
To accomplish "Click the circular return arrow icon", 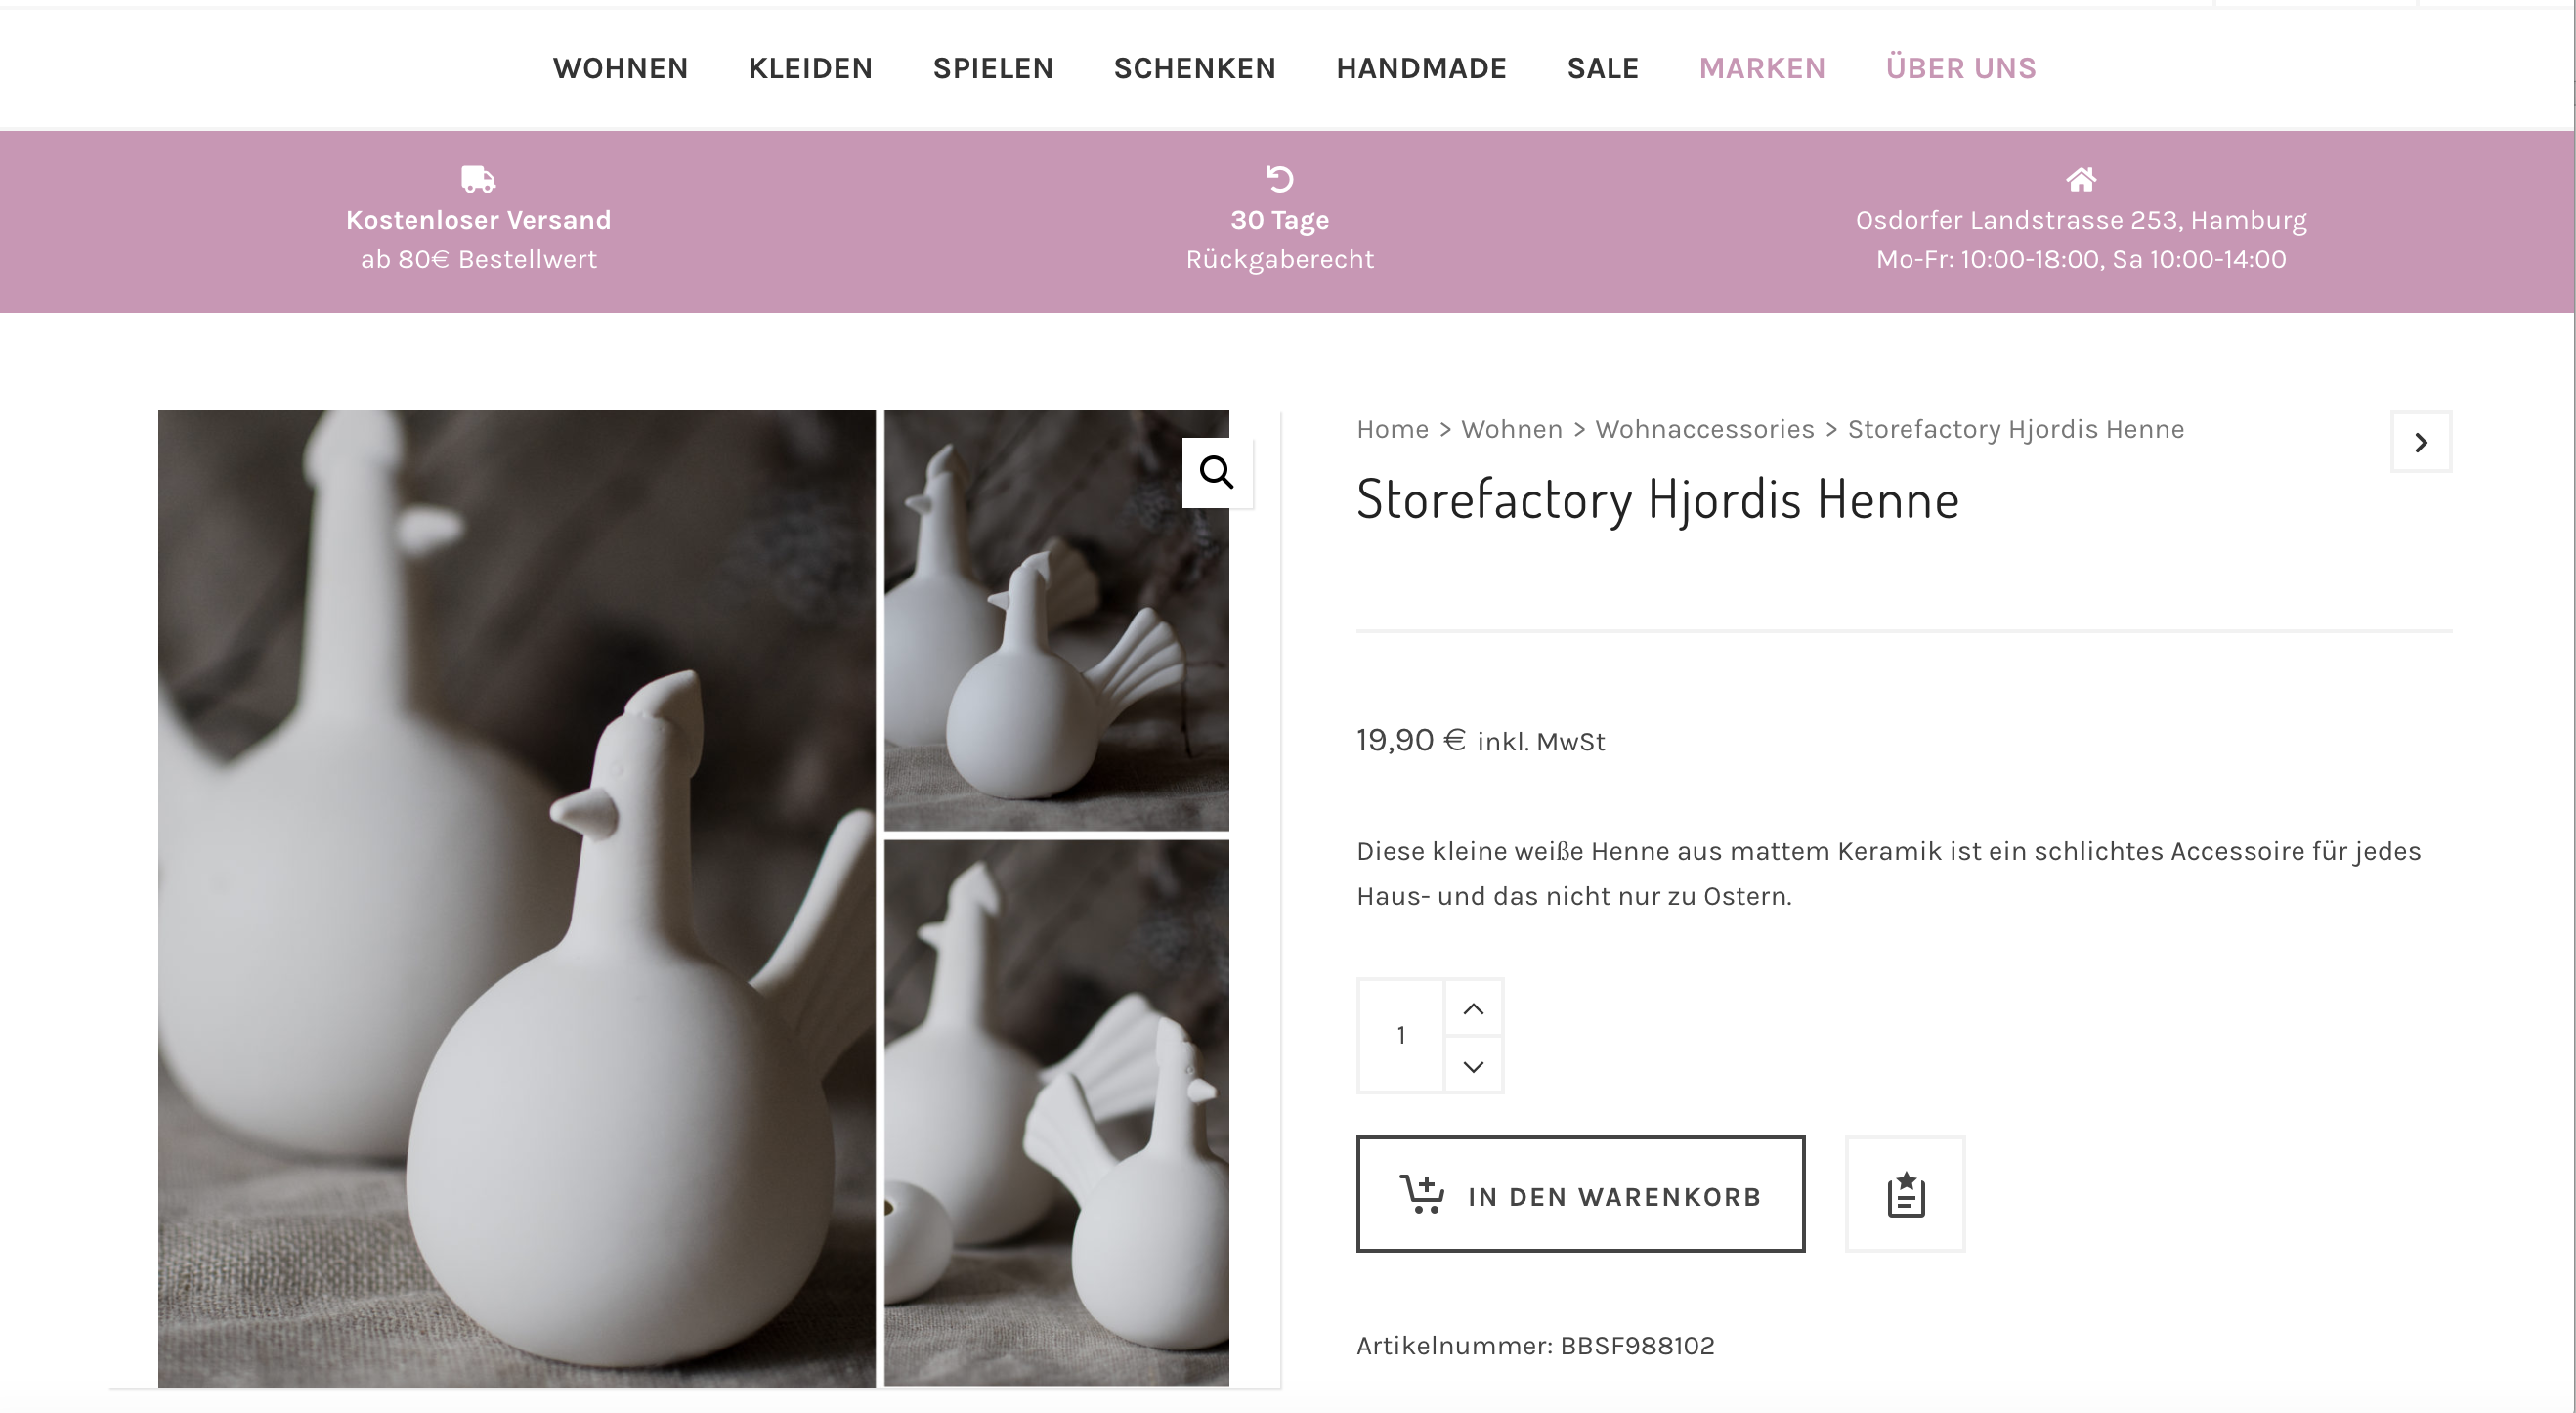I will click(1280, 178).
